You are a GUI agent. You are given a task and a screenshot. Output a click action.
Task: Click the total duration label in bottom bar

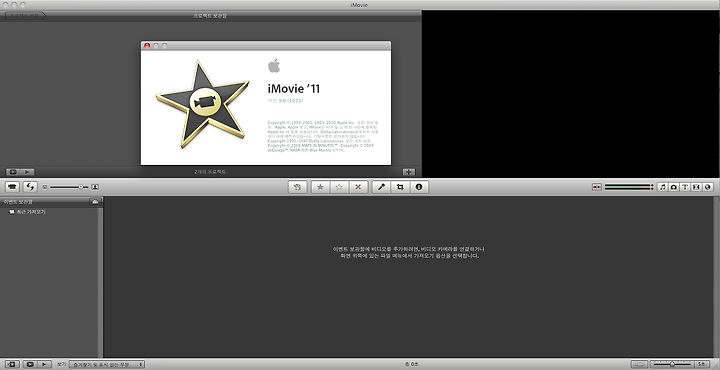(412, 364)
